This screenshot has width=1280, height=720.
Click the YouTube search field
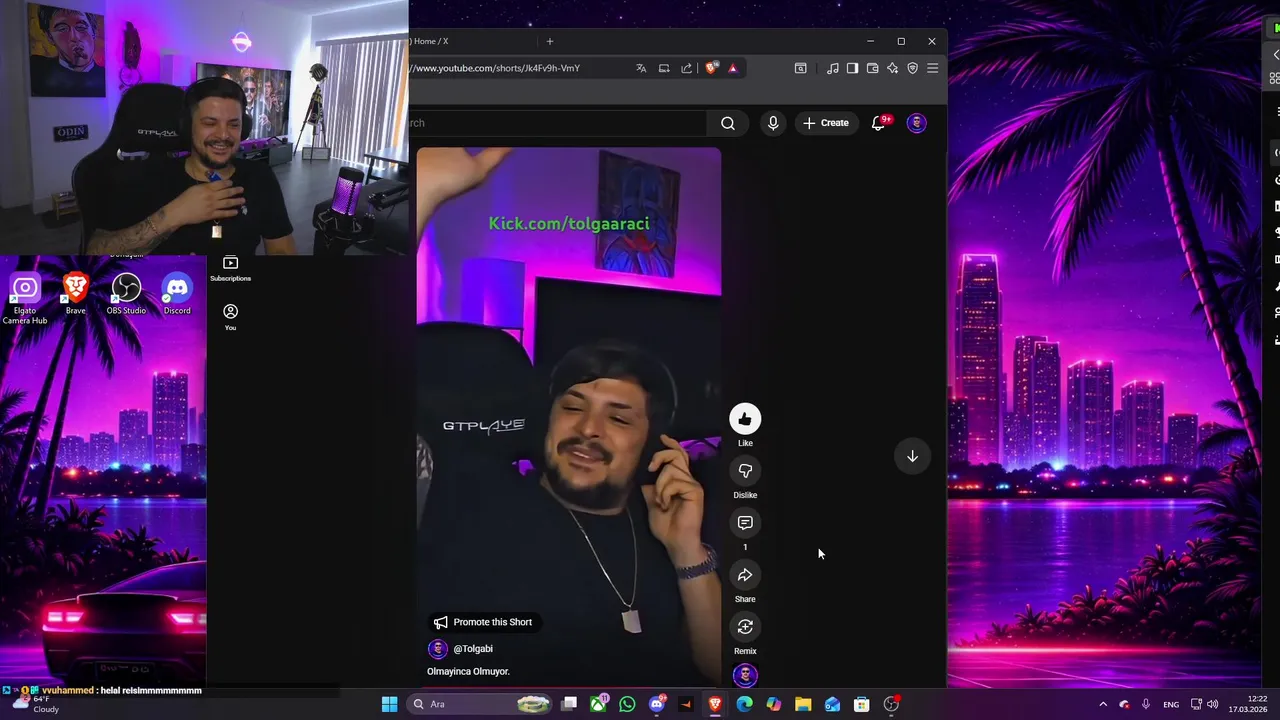tap(557, 123)
